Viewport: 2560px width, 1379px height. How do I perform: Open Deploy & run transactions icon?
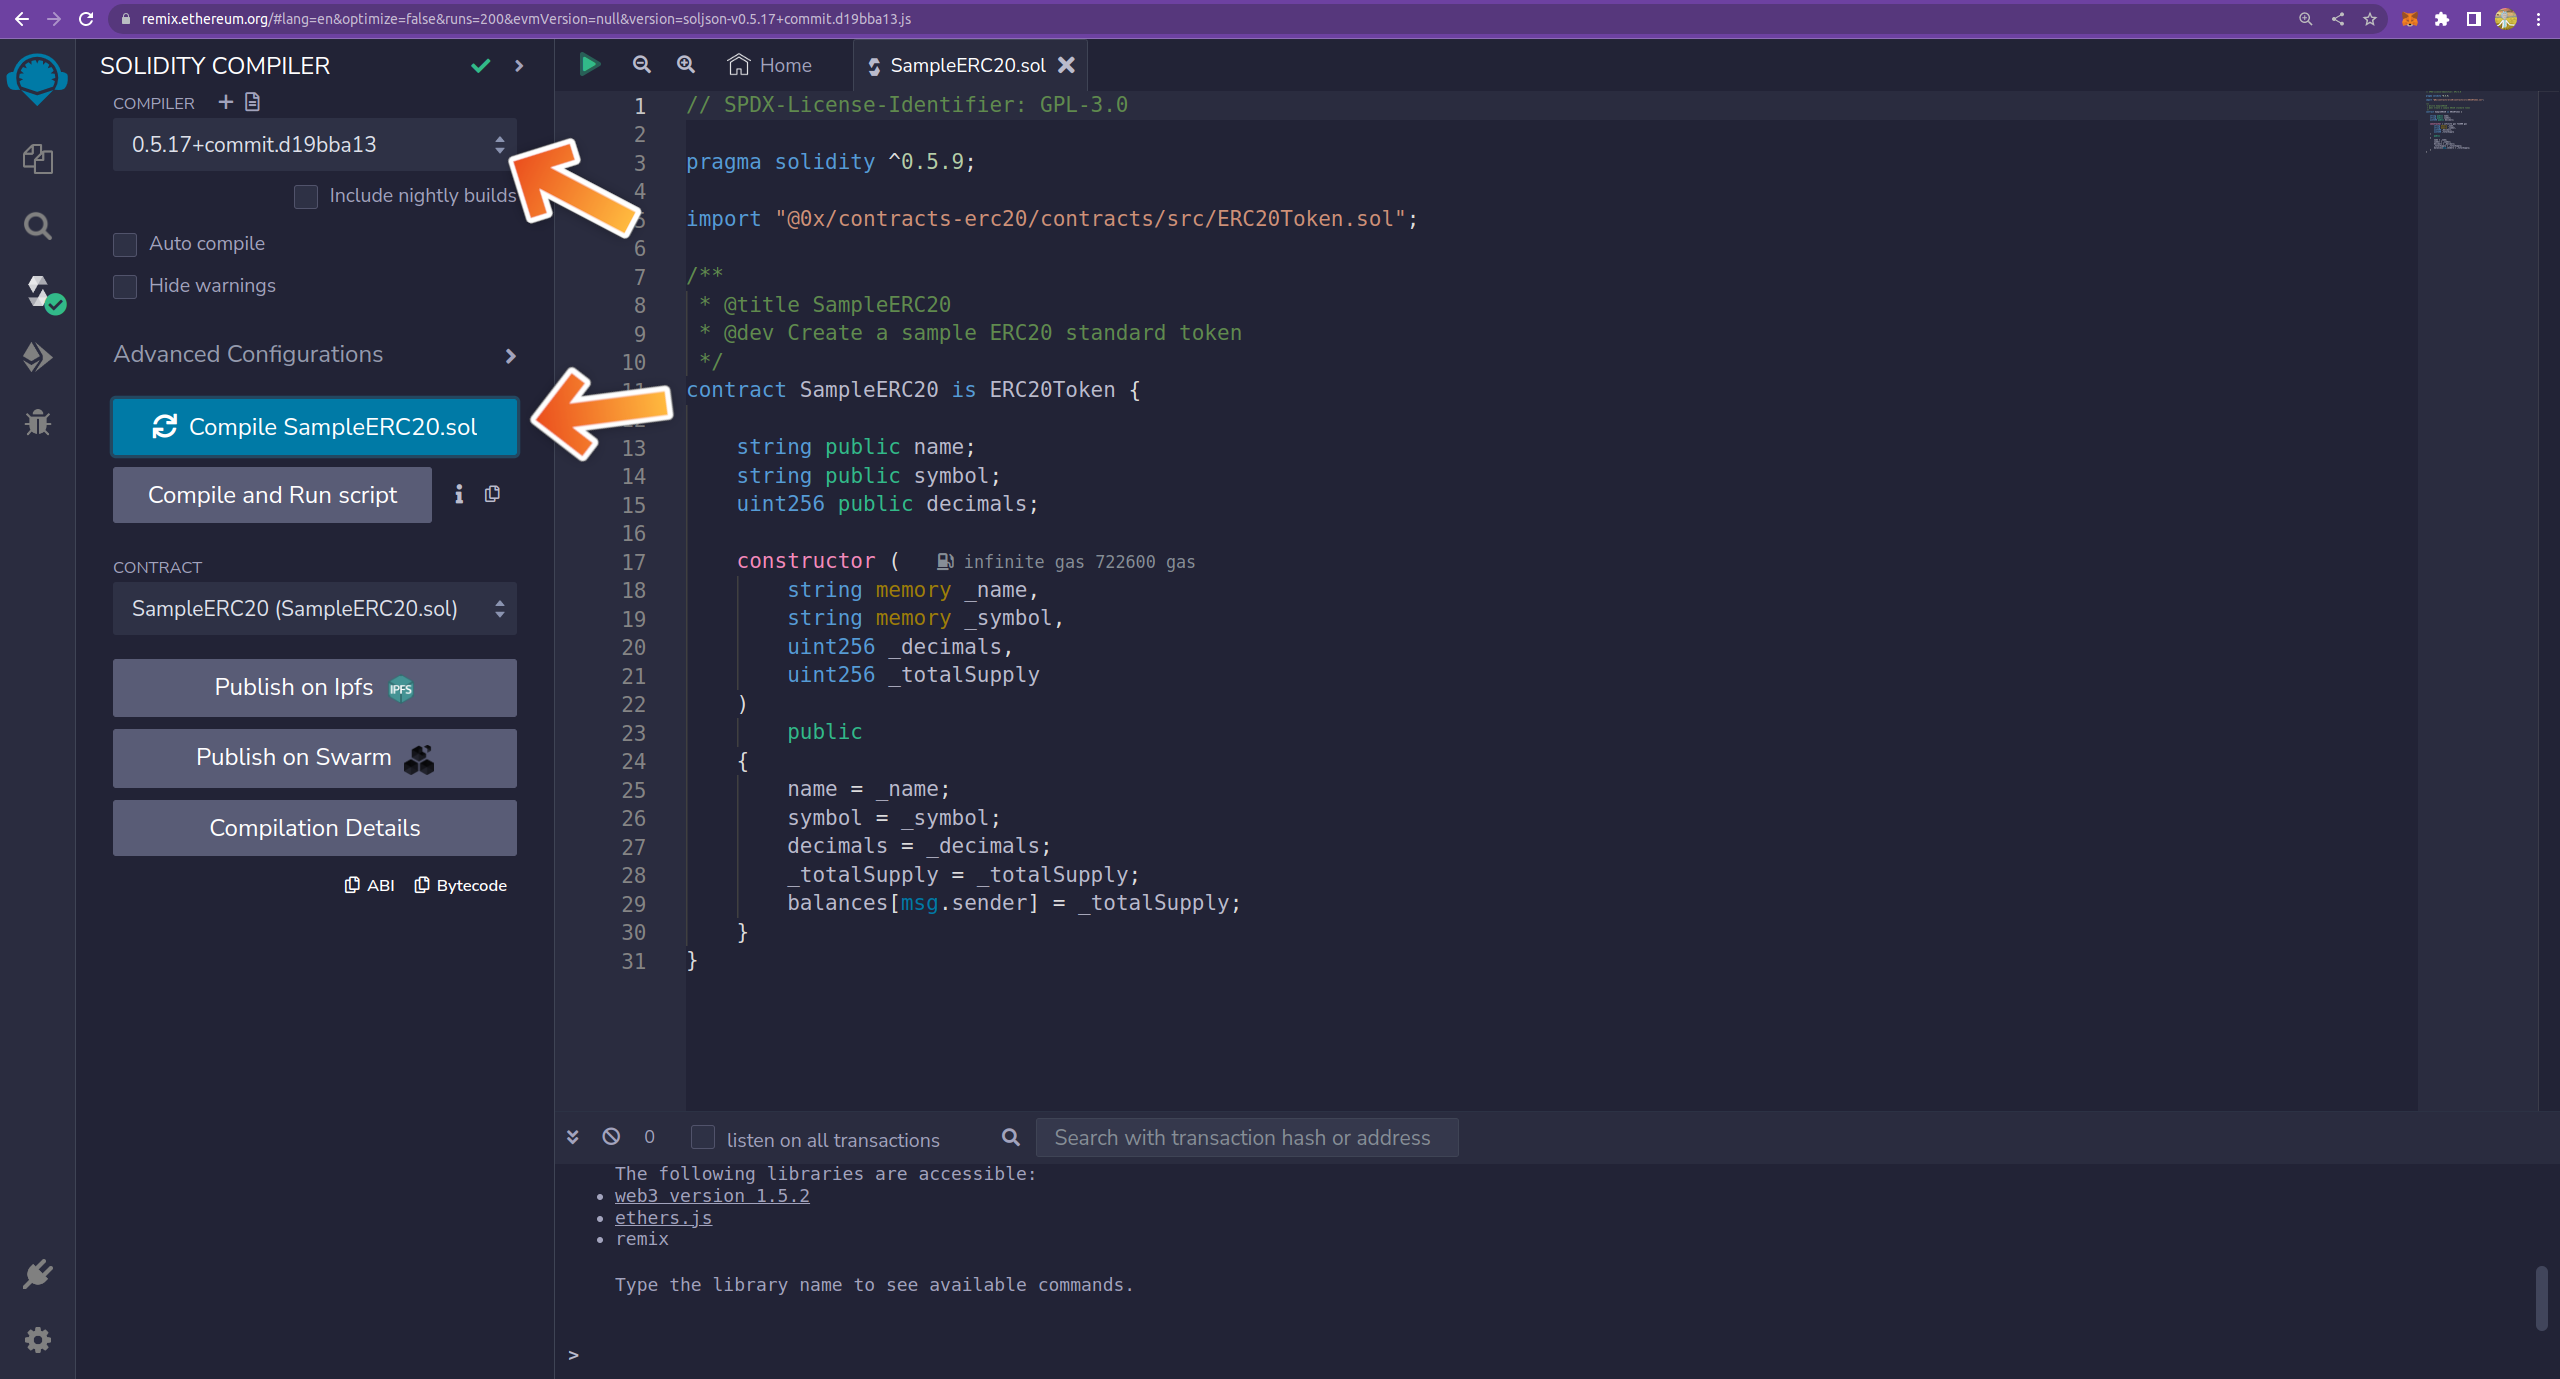pyautogui.click(x=38, y=357)
